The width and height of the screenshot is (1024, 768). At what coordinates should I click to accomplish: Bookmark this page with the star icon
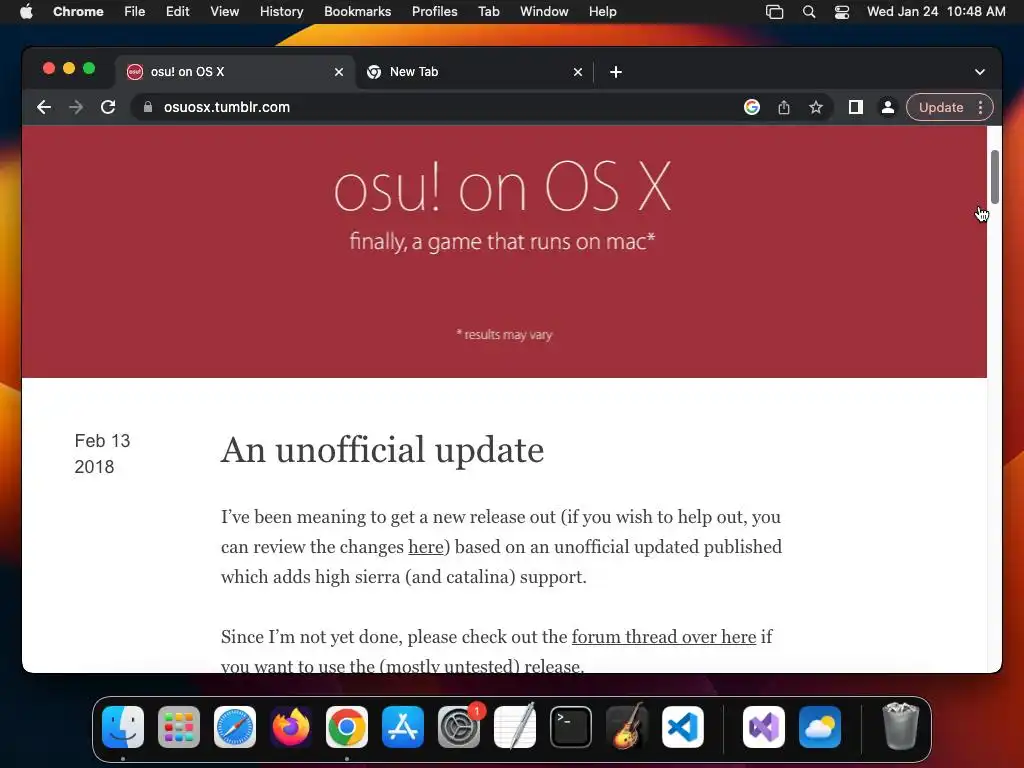point(816,107)
